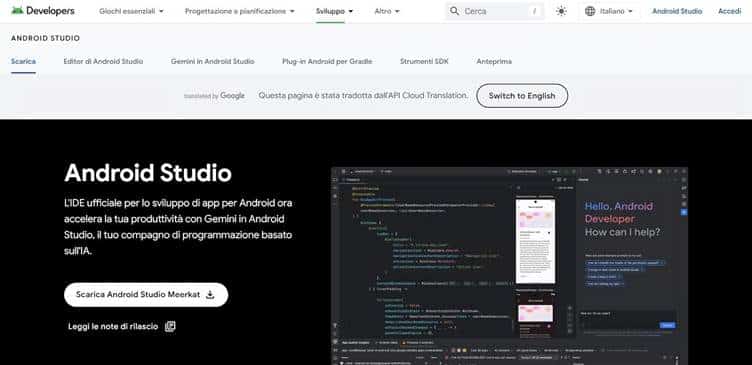This screenshot has height=365, width=752.
Task: Click the Accedi sign-in link
Action: (x=729, y=11)
